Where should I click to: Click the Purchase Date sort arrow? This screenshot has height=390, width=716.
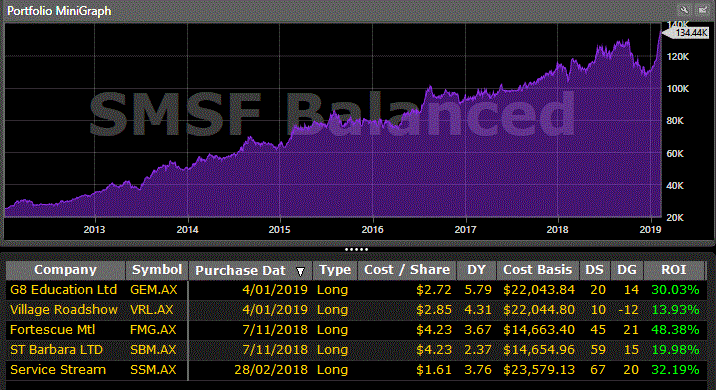[300, 272]
